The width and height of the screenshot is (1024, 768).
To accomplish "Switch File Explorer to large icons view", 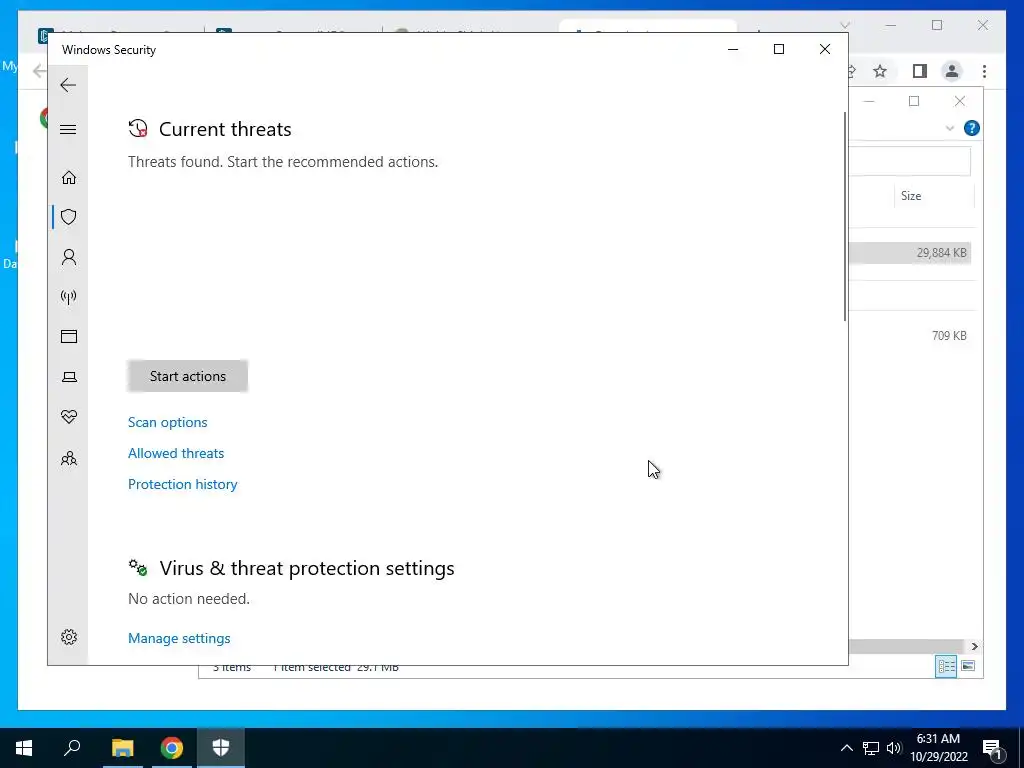I will click(x=968, y=666).
